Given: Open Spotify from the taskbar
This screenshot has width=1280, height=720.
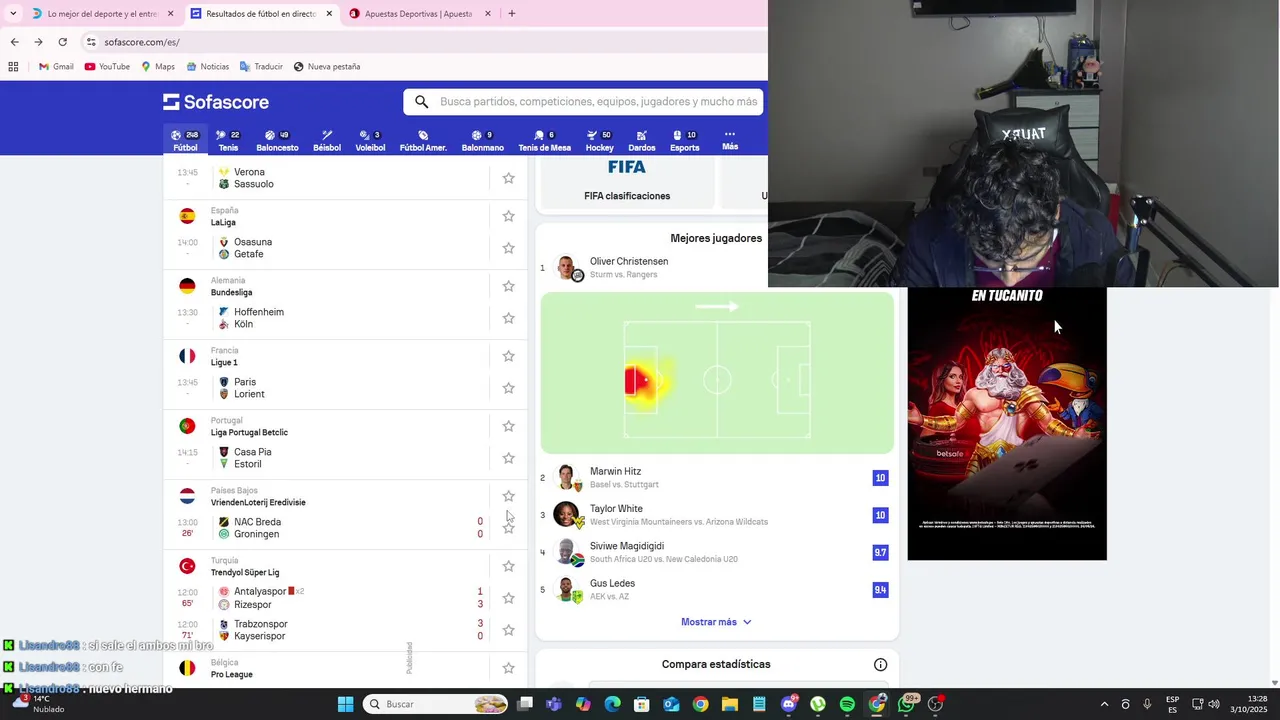Looking at the screenshot, I should click(847, 704).
